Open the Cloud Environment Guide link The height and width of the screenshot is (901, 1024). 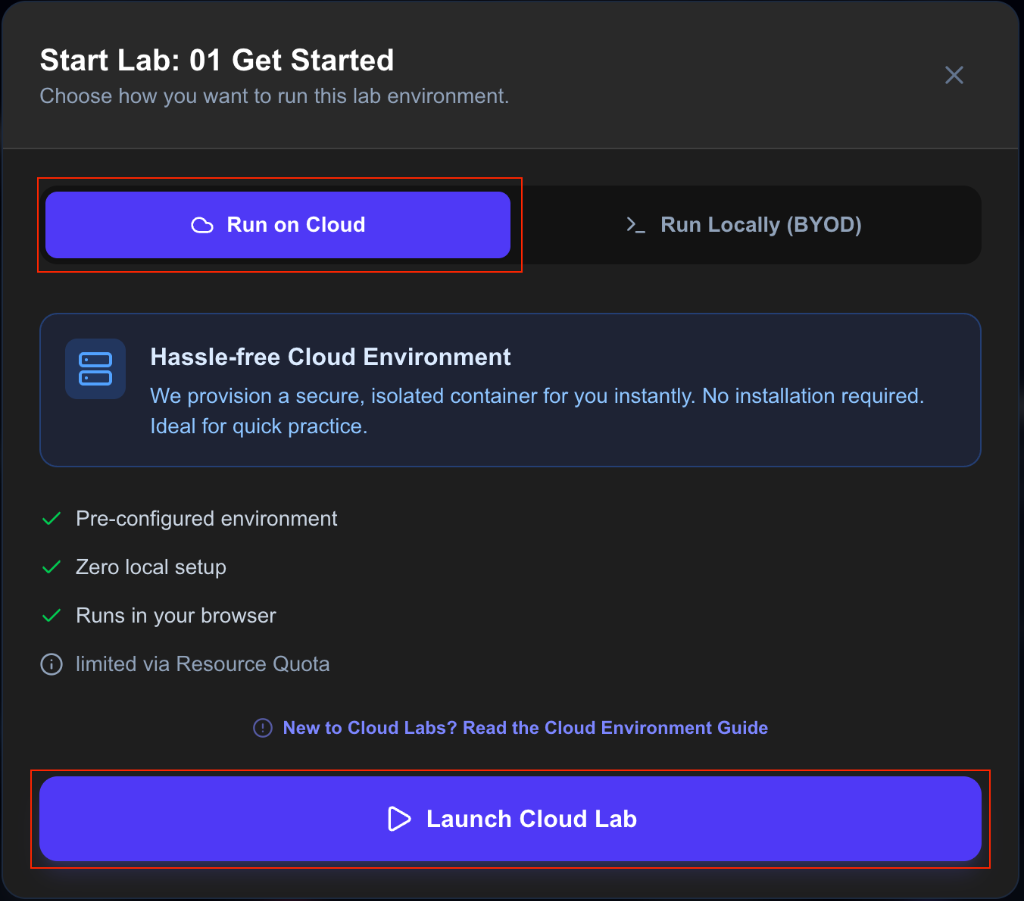click(x=525, y=728)
